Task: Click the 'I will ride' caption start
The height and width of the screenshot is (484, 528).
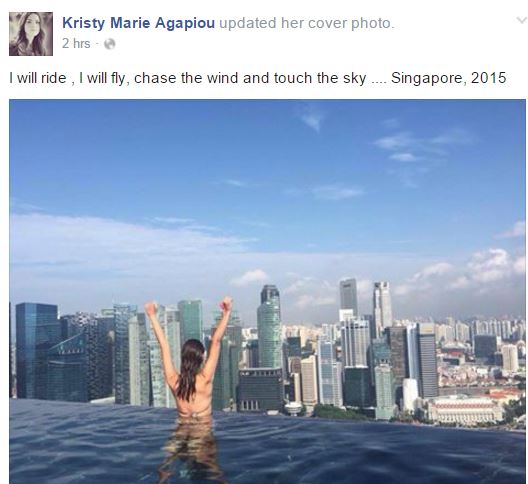Action: pyautogui.click(x=38, y=78)
